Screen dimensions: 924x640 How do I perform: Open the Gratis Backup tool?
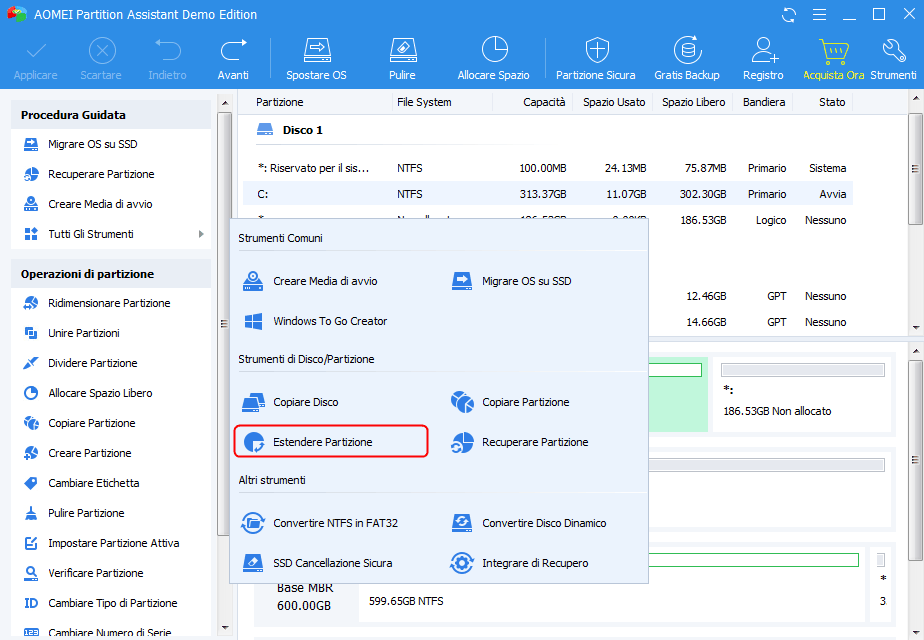pyautogui.click(x=687, y=59)
